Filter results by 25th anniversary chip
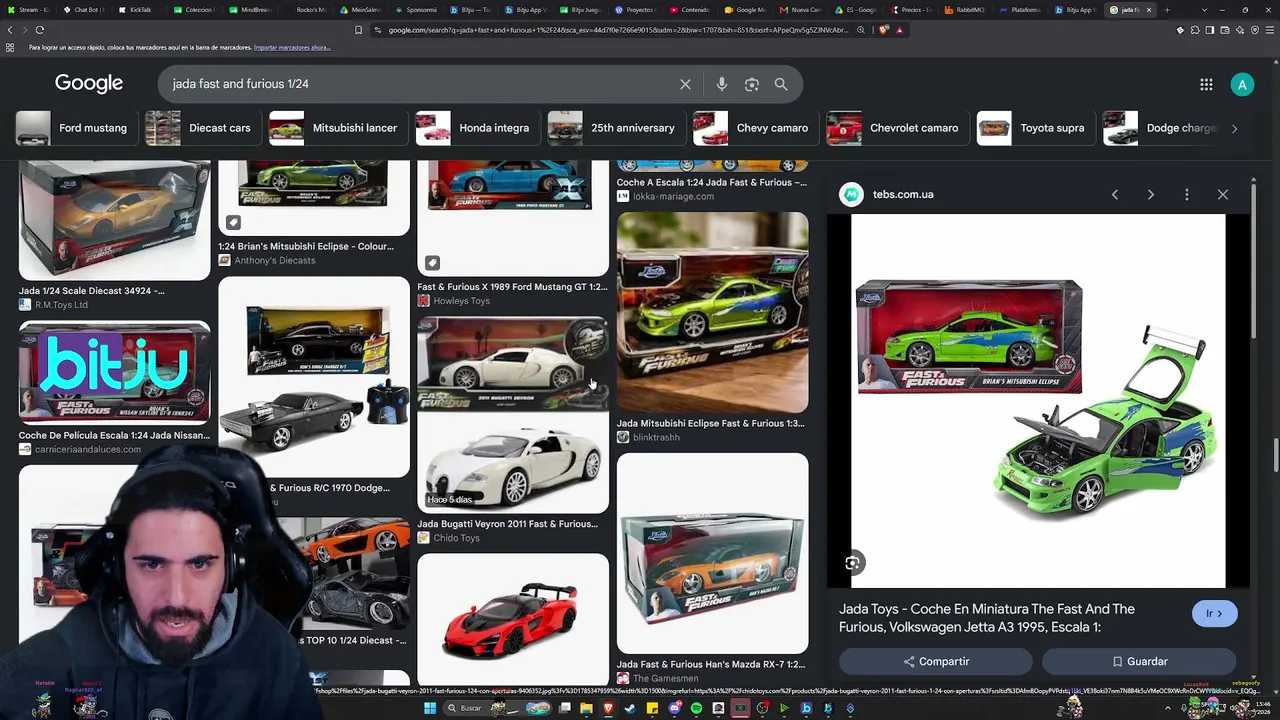Image resolution: width=1280 pixels, height=720 pixels. (616, 128)
